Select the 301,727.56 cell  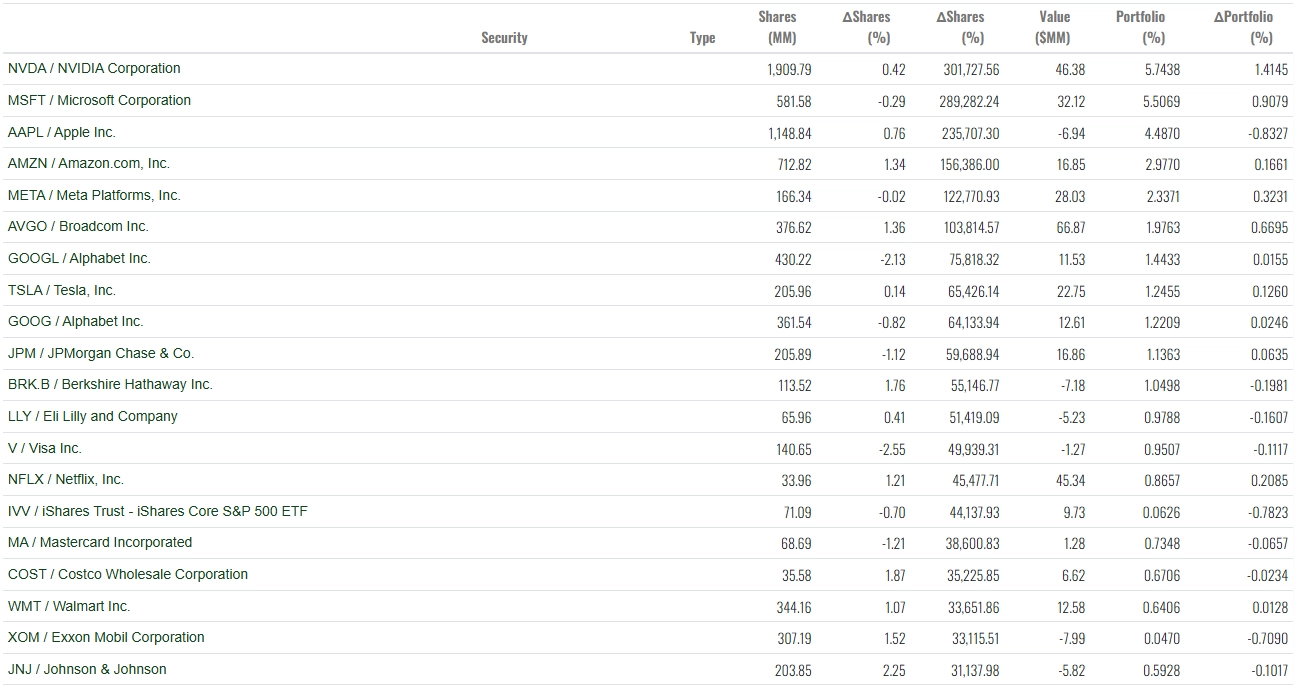971,70
